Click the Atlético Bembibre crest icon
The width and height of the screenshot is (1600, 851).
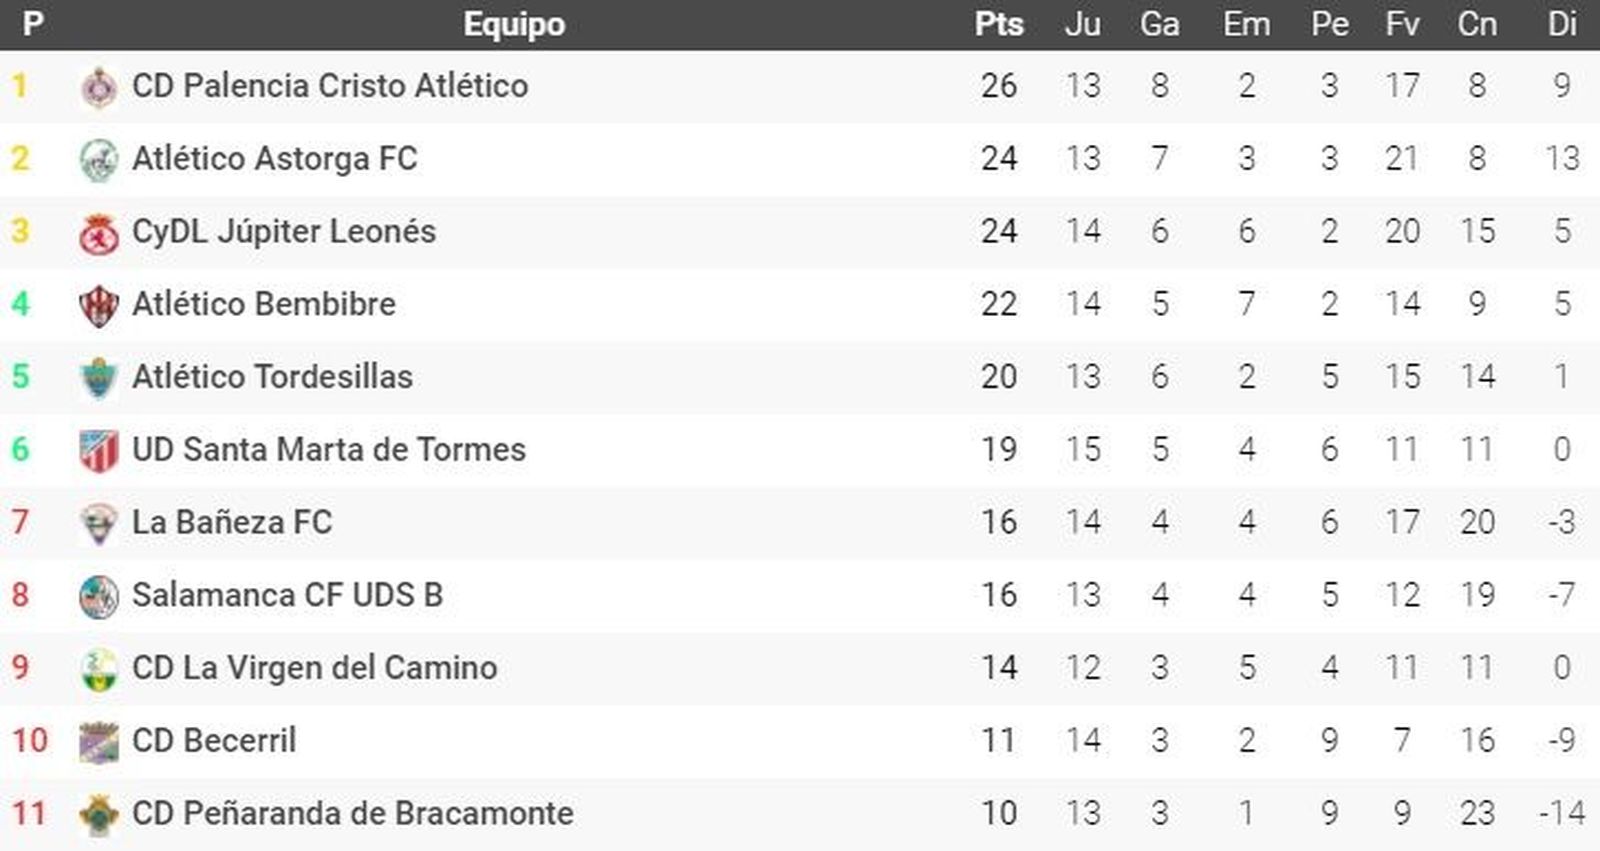[x=98, y=305]
